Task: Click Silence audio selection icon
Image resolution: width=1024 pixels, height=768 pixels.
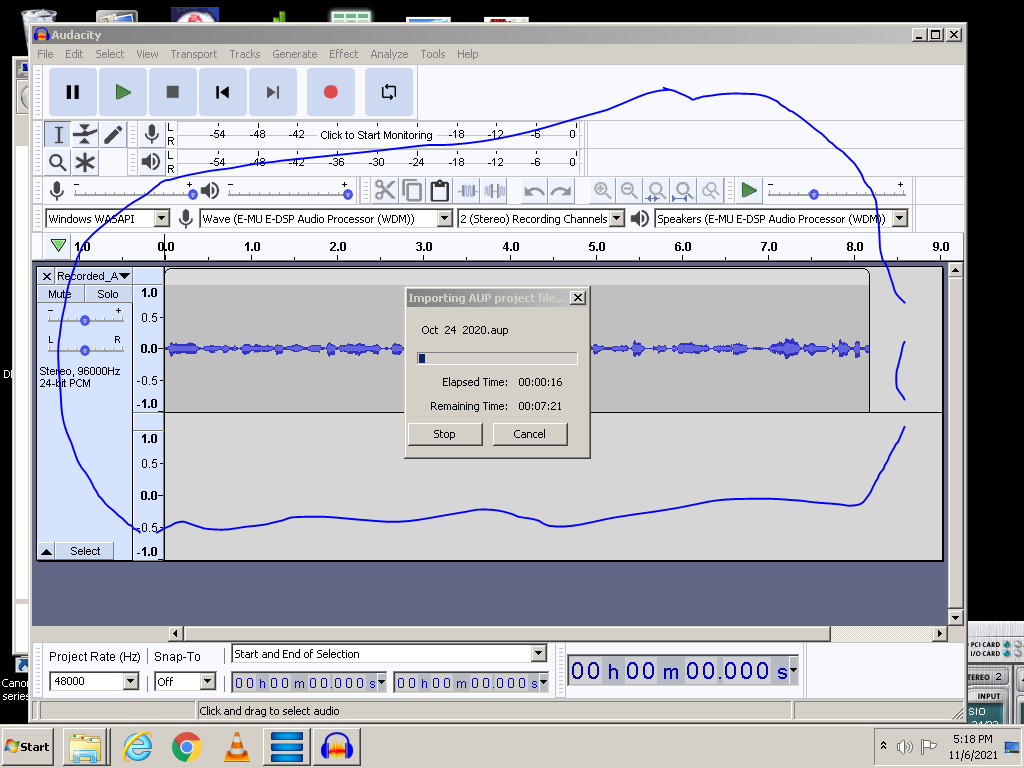Action: (495, 191)
